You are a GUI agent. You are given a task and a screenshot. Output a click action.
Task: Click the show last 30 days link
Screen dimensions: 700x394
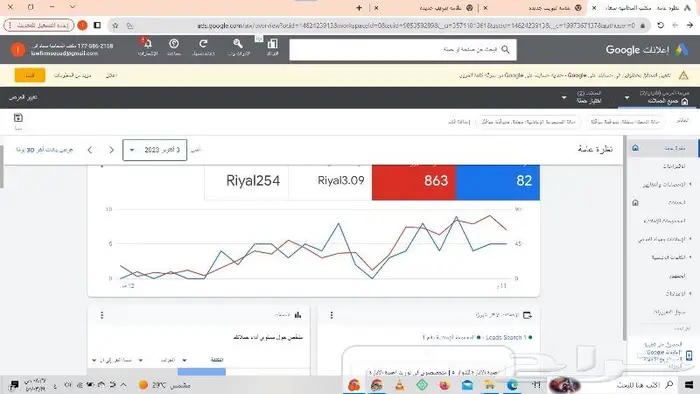[x=45, y=150]
